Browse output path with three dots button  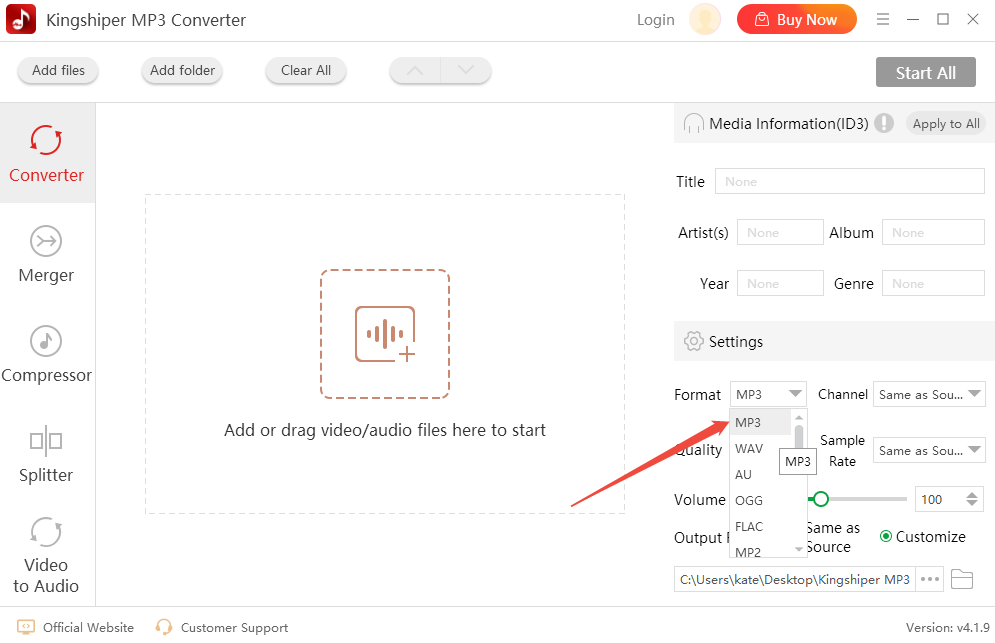point(930,579)
